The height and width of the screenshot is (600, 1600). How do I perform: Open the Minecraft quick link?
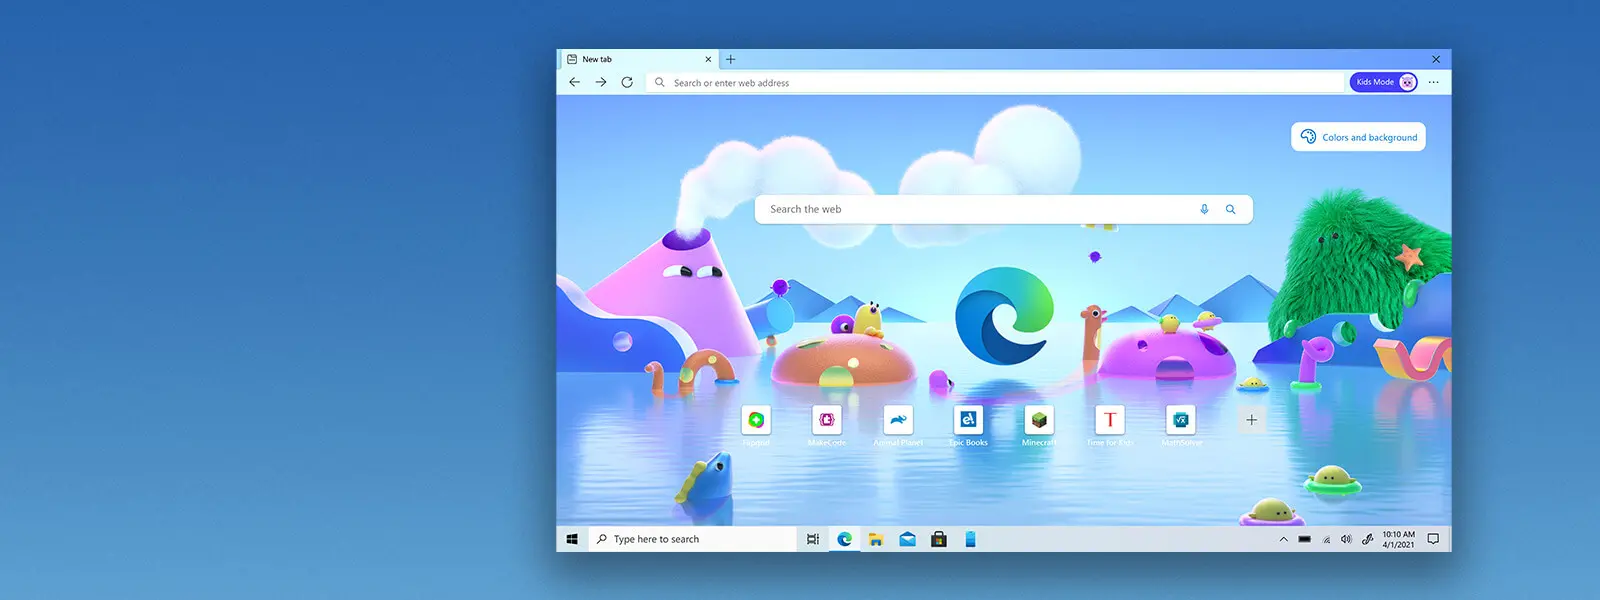(x=1039, y=420)
